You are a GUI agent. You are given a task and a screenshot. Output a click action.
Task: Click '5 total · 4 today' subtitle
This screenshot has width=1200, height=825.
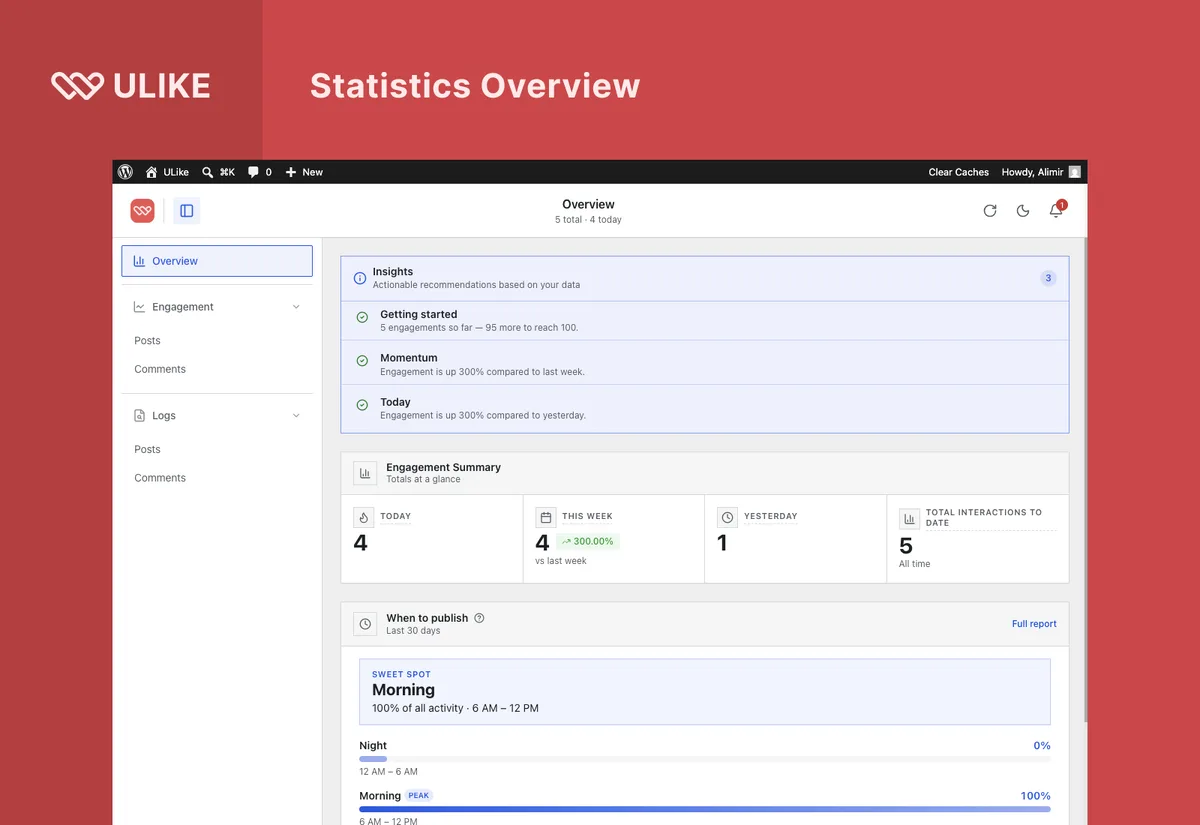coord(588,220)
